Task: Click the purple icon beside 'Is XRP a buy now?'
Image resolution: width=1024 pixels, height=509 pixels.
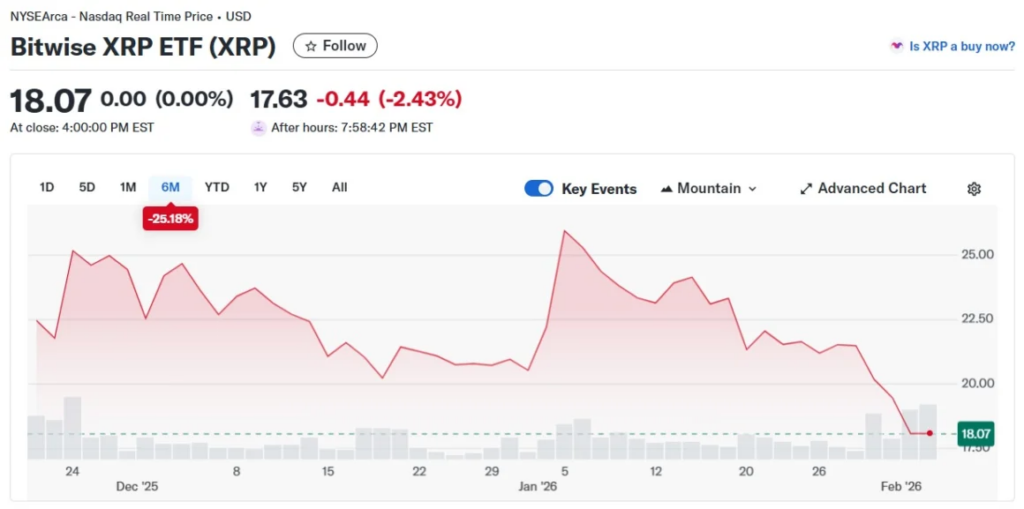Action: pos(897,46)
